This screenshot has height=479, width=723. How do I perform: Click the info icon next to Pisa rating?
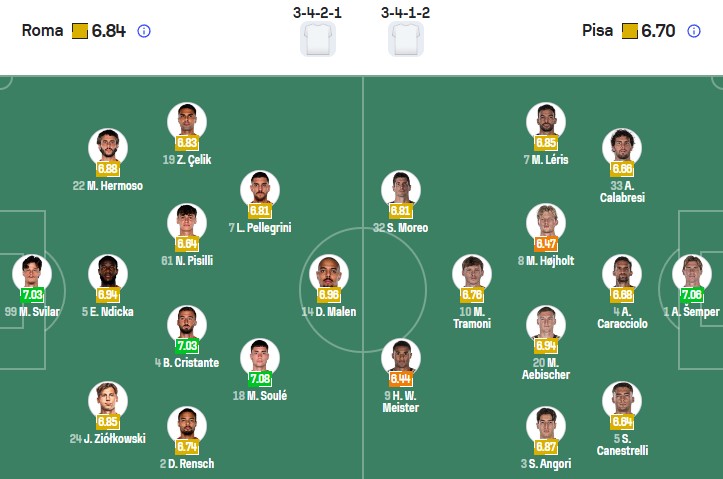point(694,31)
